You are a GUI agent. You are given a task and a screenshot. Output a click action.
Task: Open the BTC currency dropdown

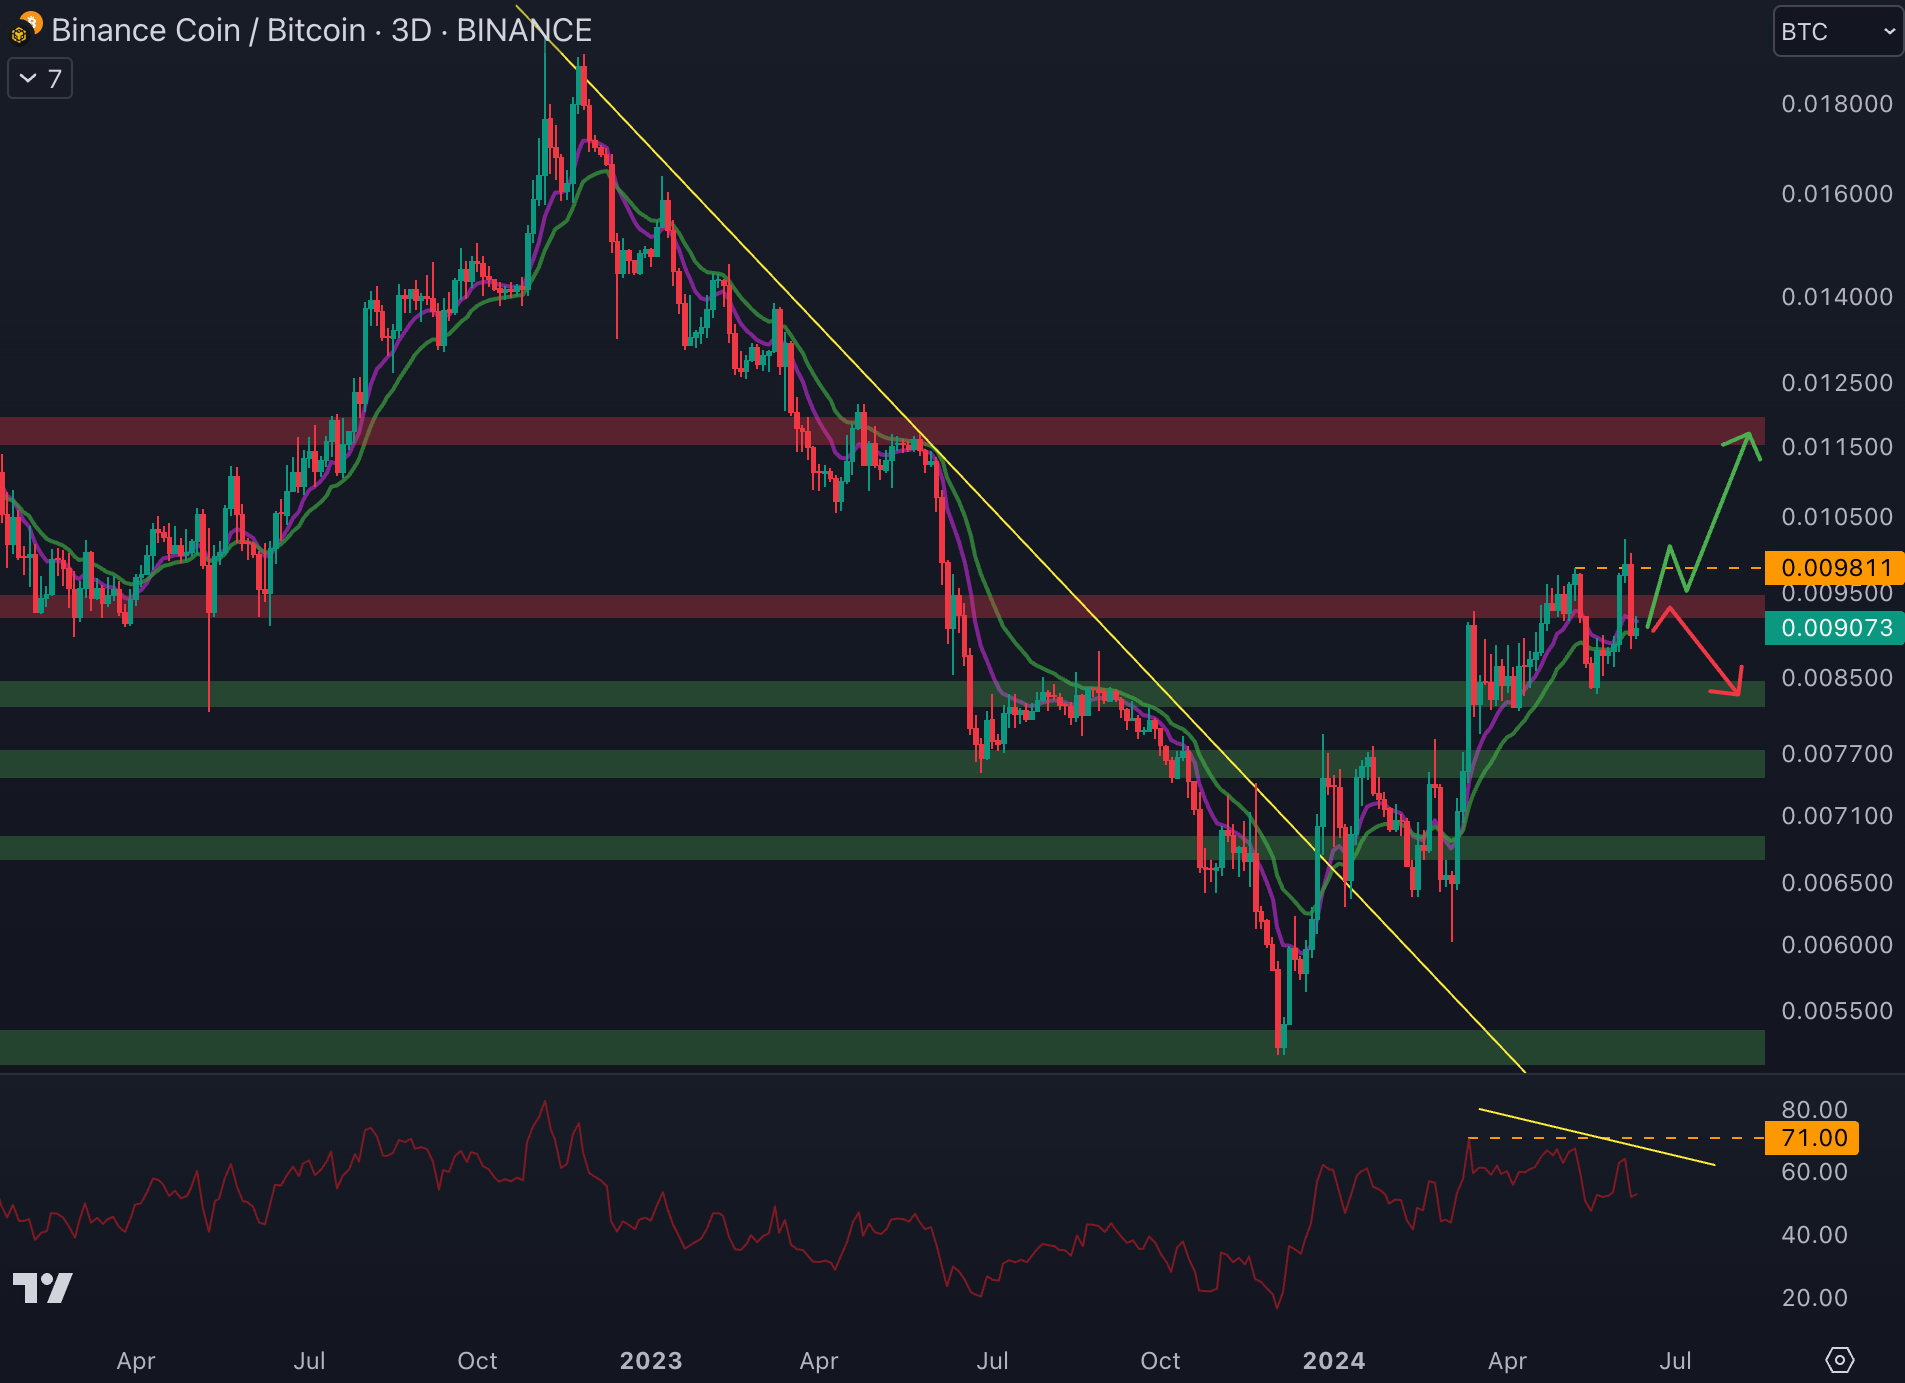1836,32
